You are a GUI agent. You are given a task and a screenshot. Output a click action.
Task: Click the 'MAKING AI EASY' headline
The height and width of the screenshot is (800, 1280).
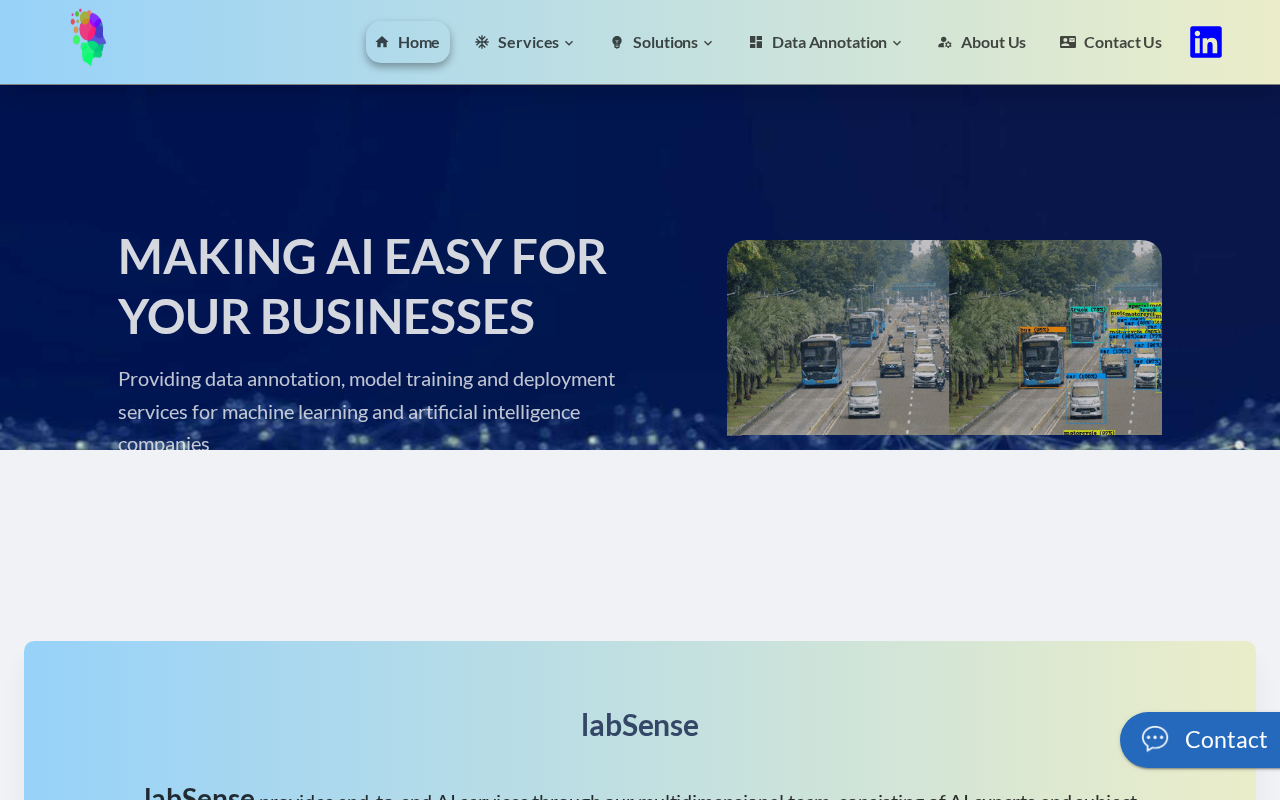point(362,286)
